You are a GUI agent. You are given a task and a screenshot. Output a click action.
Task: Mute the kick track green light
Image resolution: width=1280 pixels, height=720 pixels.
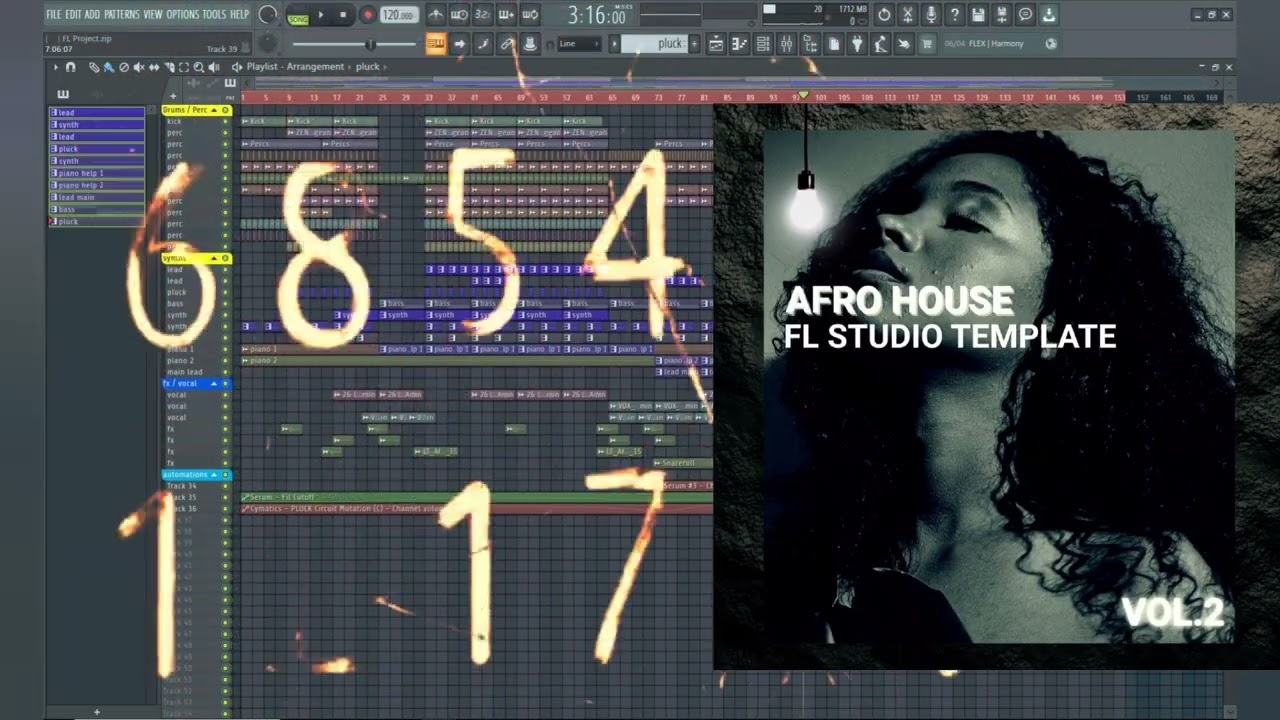(x=225, y=121)
